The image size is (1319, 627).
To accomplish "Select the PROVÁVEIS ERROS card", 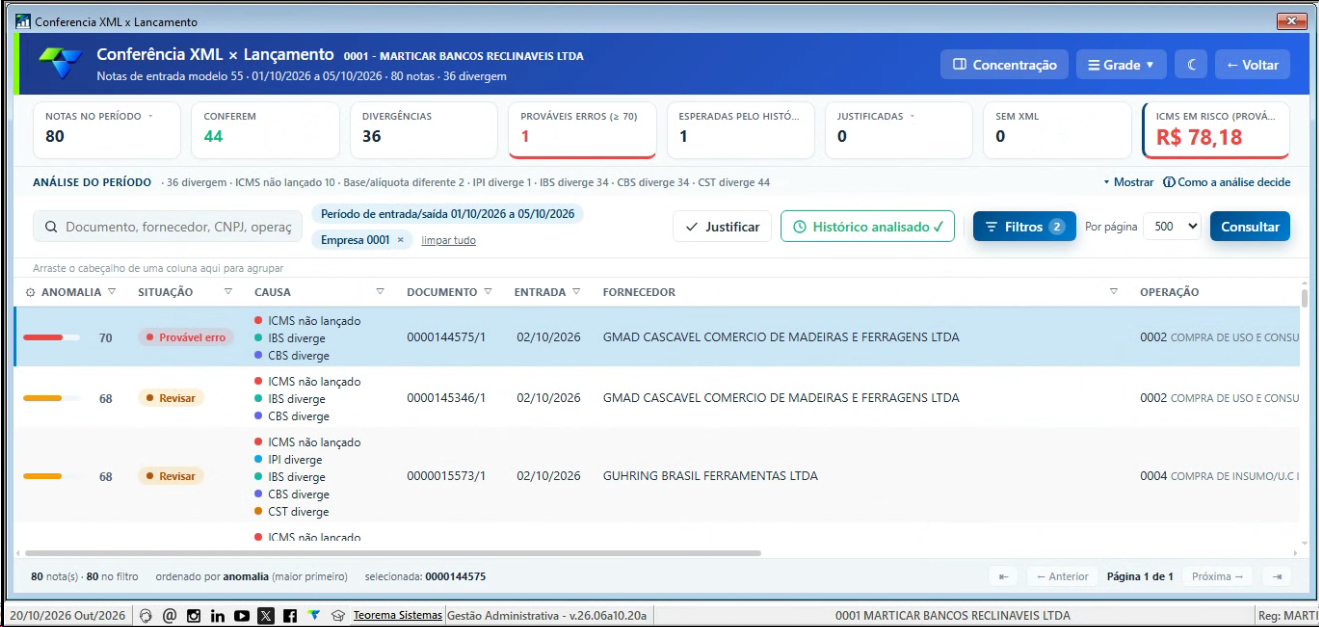I will 582,129.
